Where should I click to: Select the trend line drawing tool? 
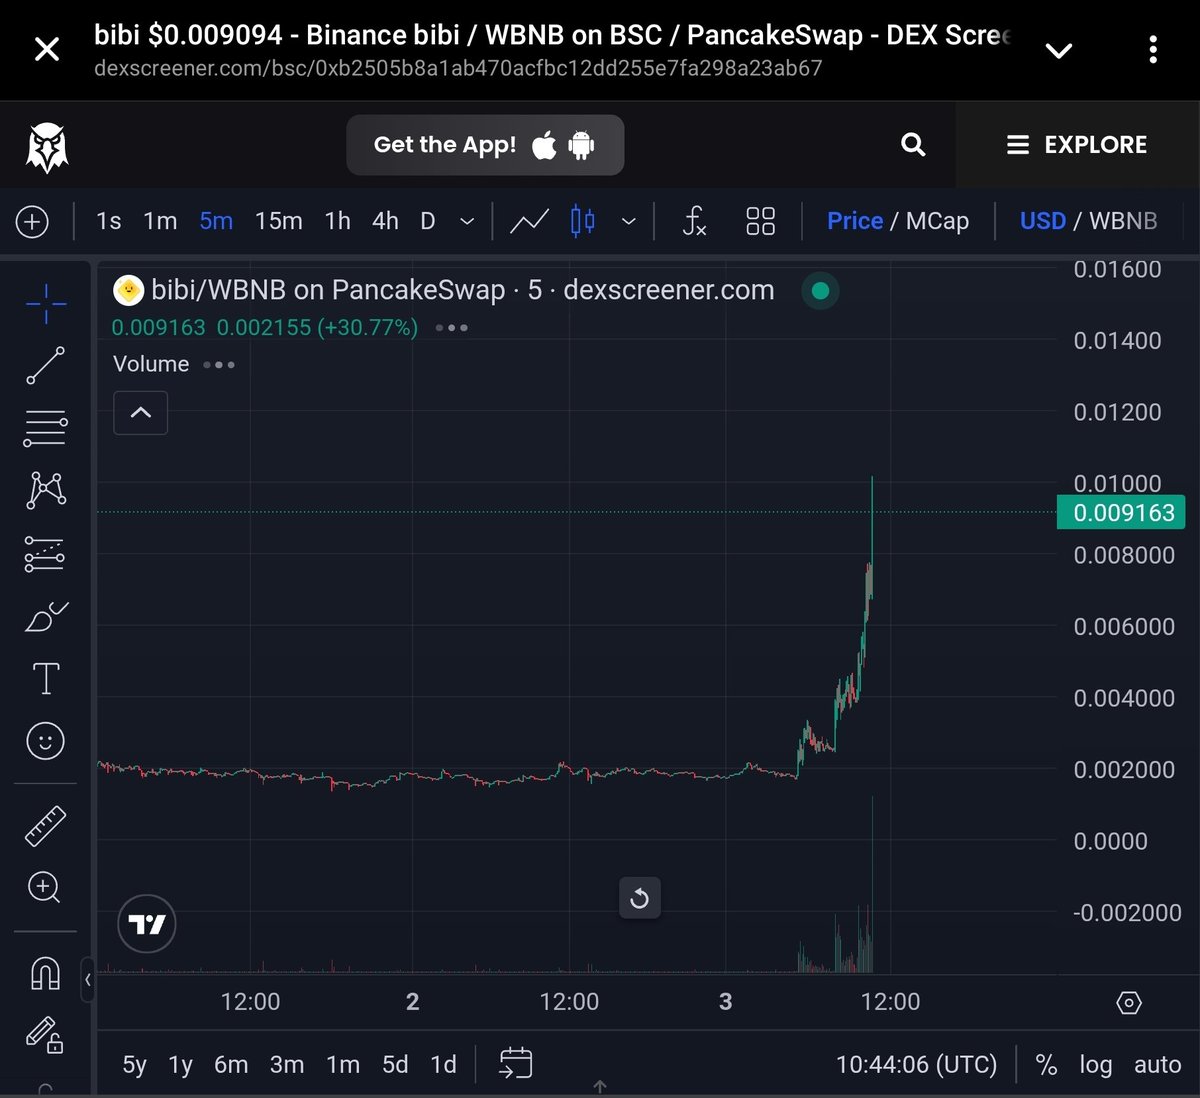coord(46,366)
